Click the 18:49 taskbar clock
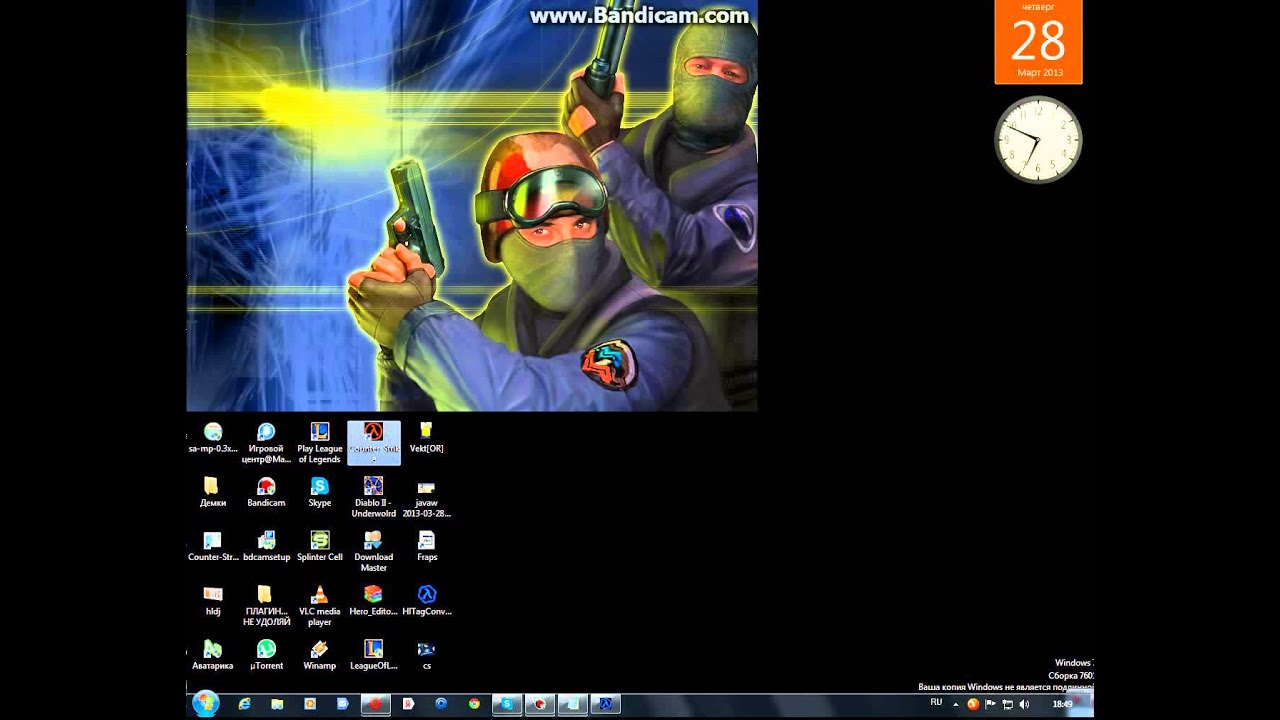The image size is (1280, 720). point(1062,704)
